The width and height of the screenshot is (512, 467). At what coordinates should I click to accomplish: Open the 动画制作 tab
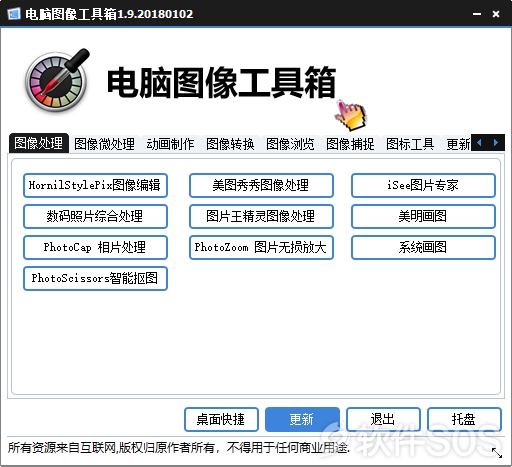170,144
